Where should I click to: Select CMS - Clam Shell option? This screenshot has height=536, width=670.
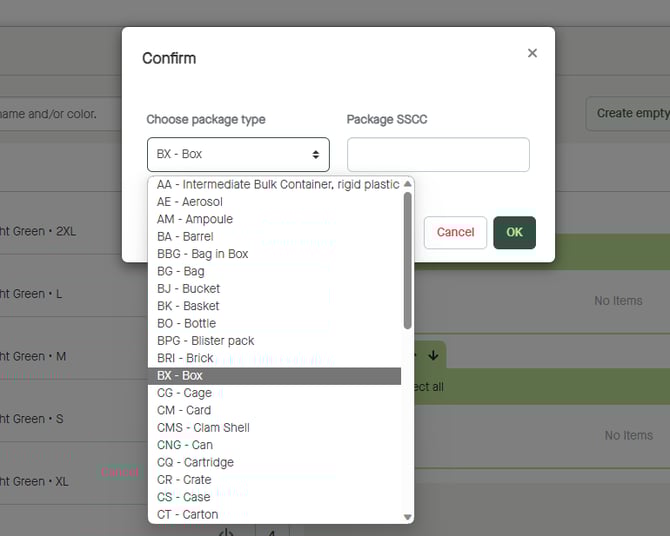pyautogui.click(x=203, y=428)
